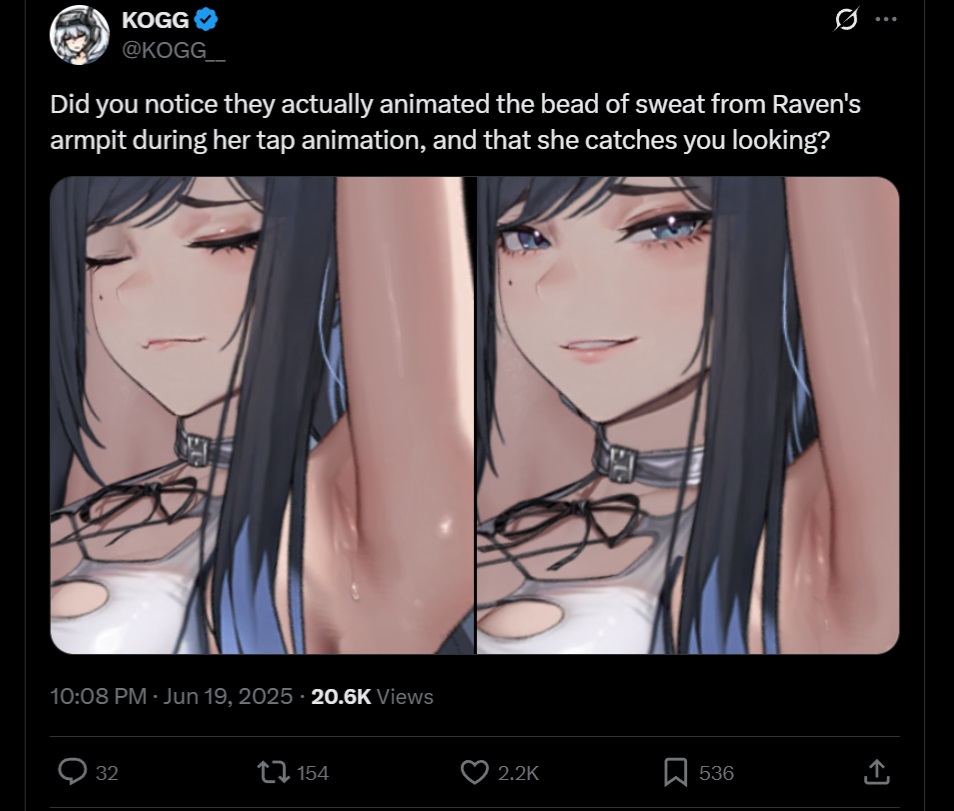This screenshot has height=811, width=954.
Task: Open the right attached image
Action: (x=688, y=416)
